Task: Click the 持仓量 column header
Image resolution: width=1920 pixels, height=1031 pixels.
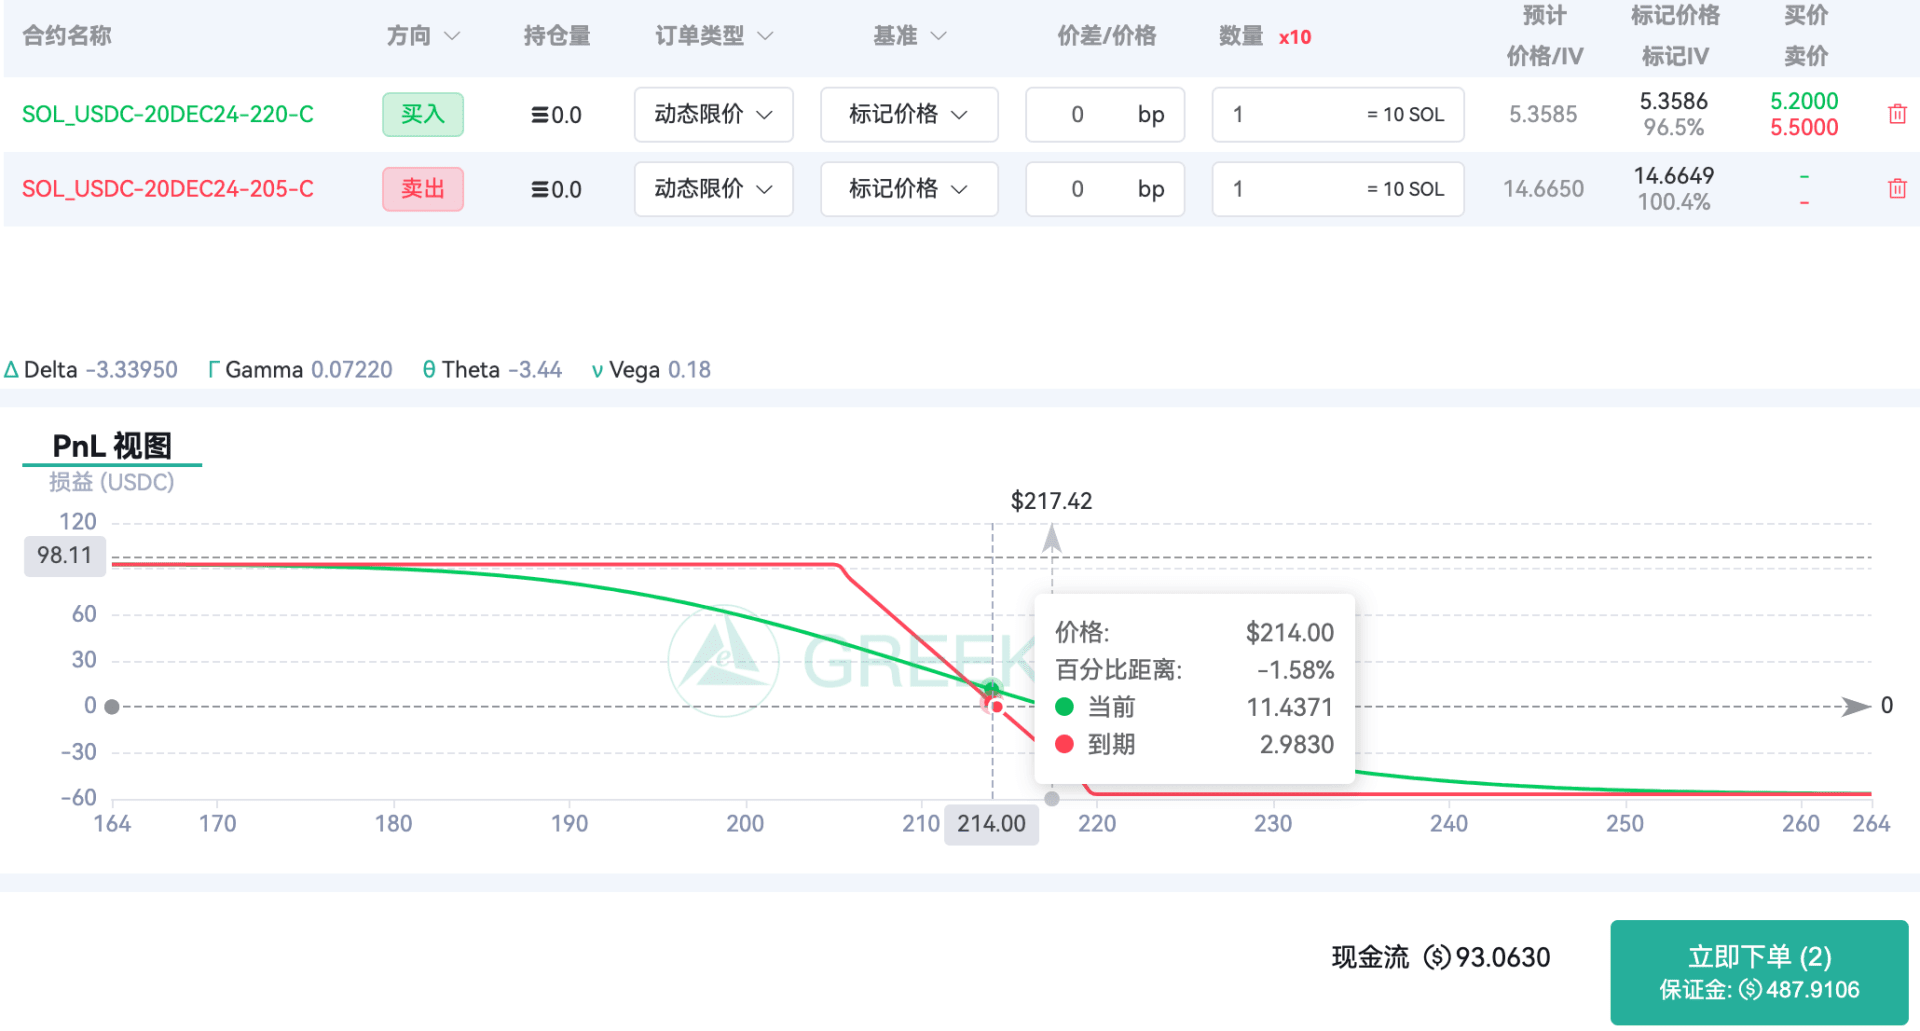Action: point(556,36)
